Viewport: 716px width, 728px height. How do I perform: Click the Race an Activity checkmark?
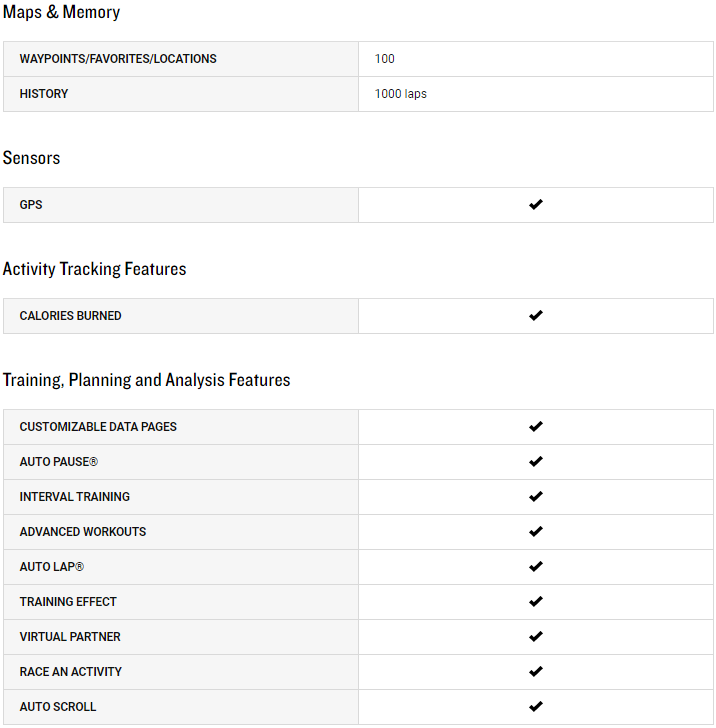[x=536, y=672]
